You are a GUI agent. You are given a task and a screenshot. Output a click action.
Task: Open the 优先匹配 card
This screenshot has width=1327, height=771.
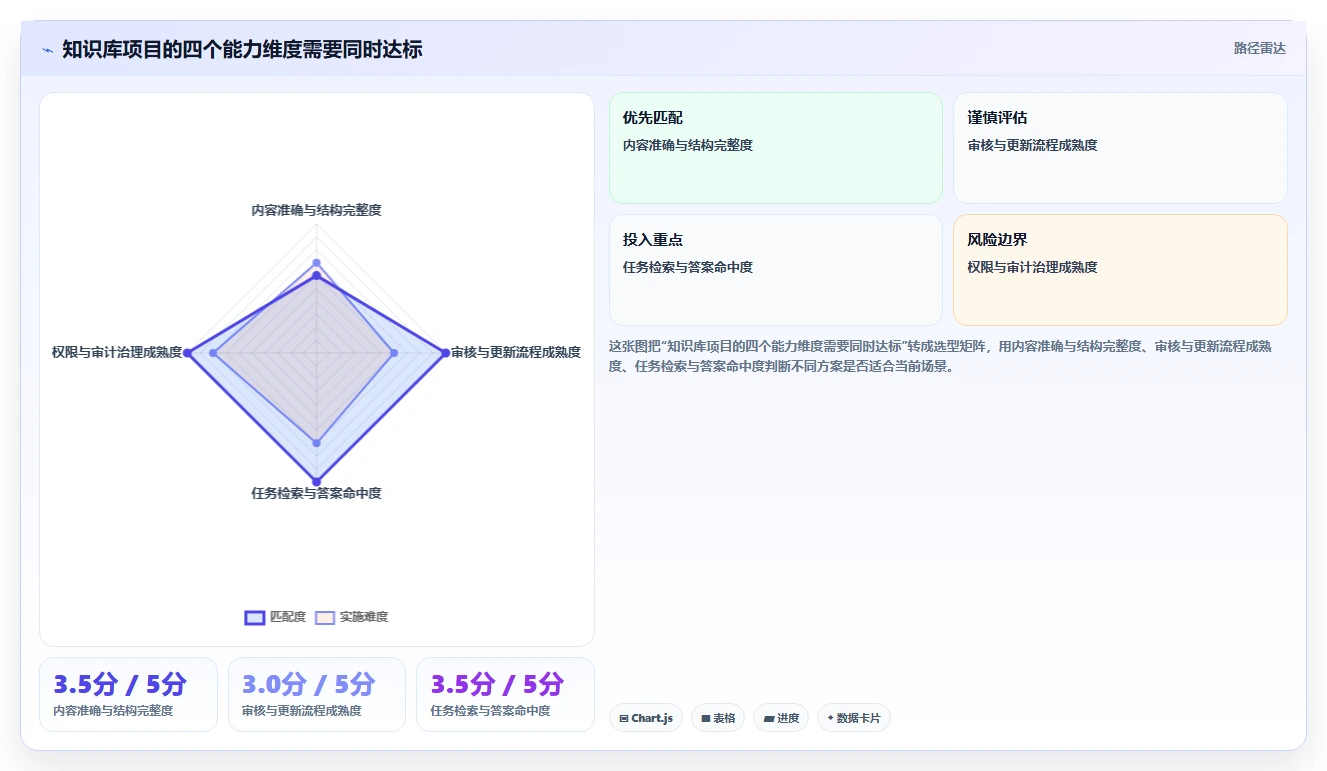[x=776, y=148]
